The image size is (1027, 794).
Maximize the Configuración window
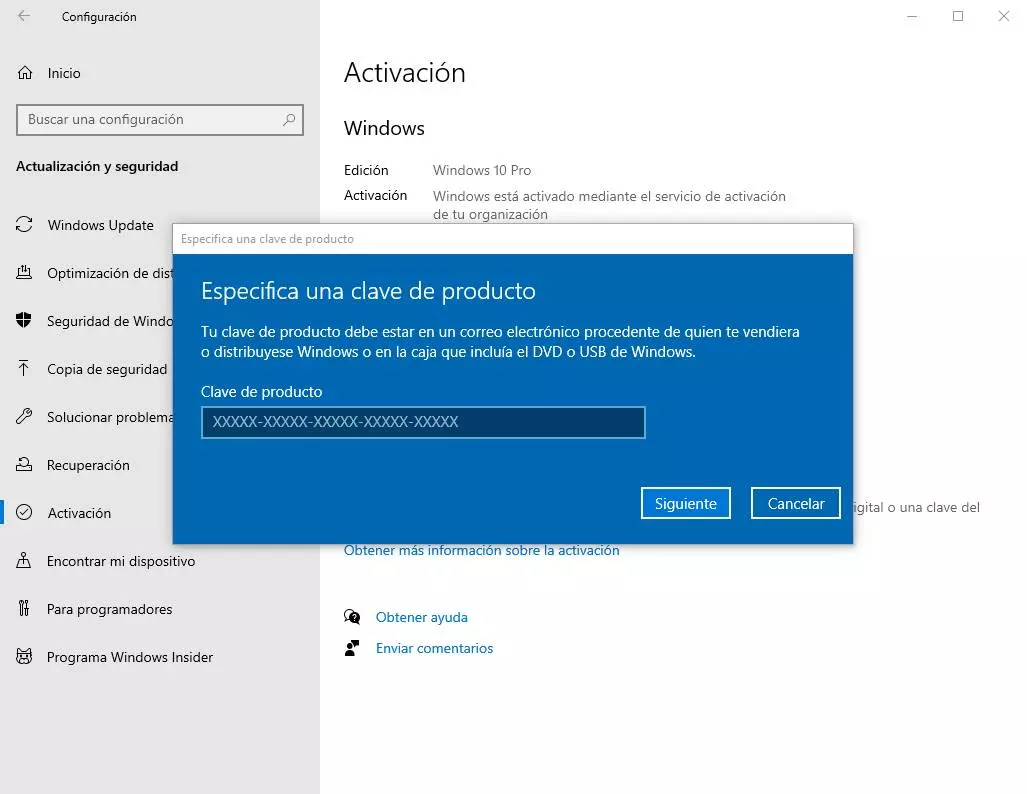[x=958, y=16]
